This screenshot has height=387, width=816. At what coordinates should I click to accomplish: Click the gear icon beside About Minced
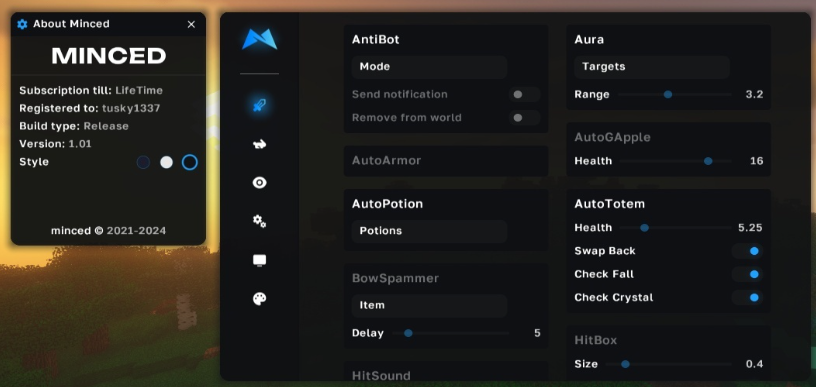click(x=22, y=24)
